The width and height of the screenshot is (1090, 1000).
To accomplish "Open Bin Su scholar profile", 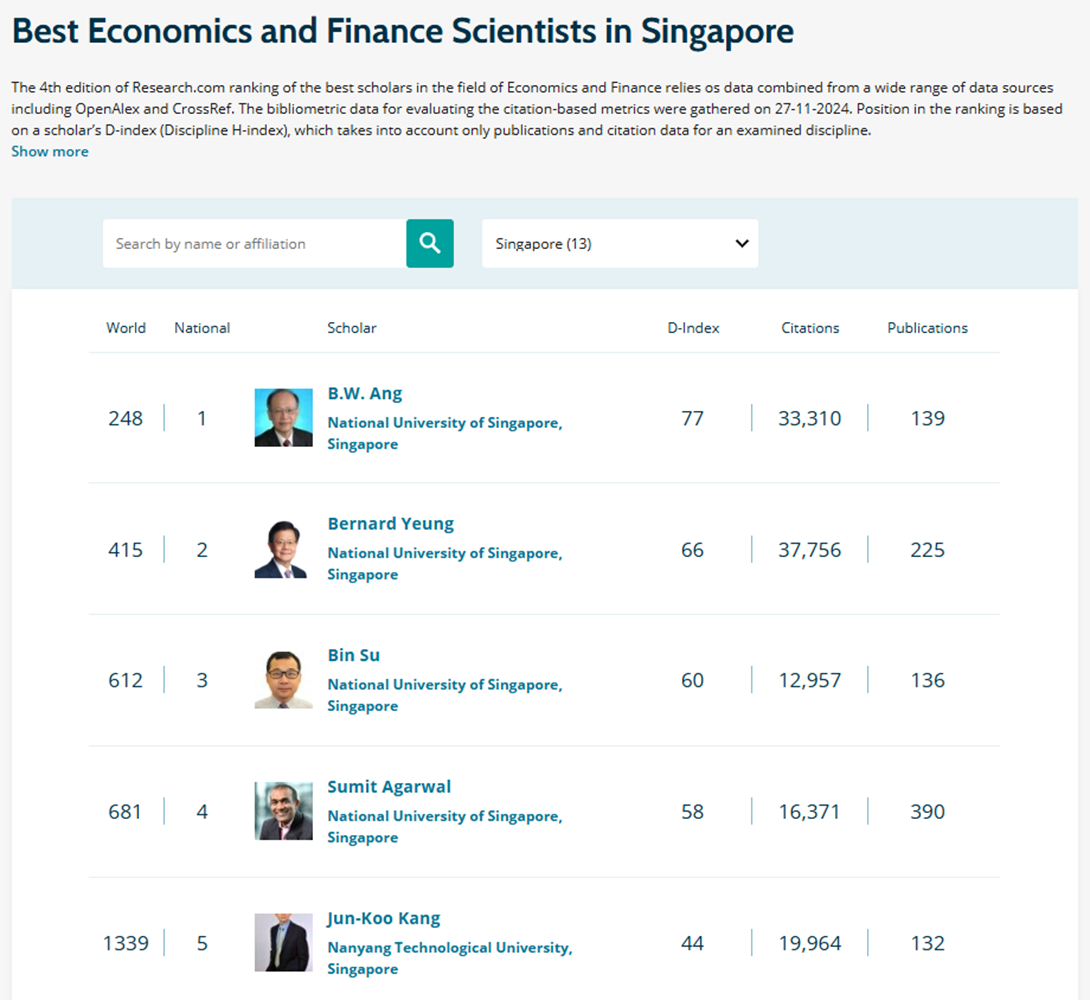I will click(354, 655).
